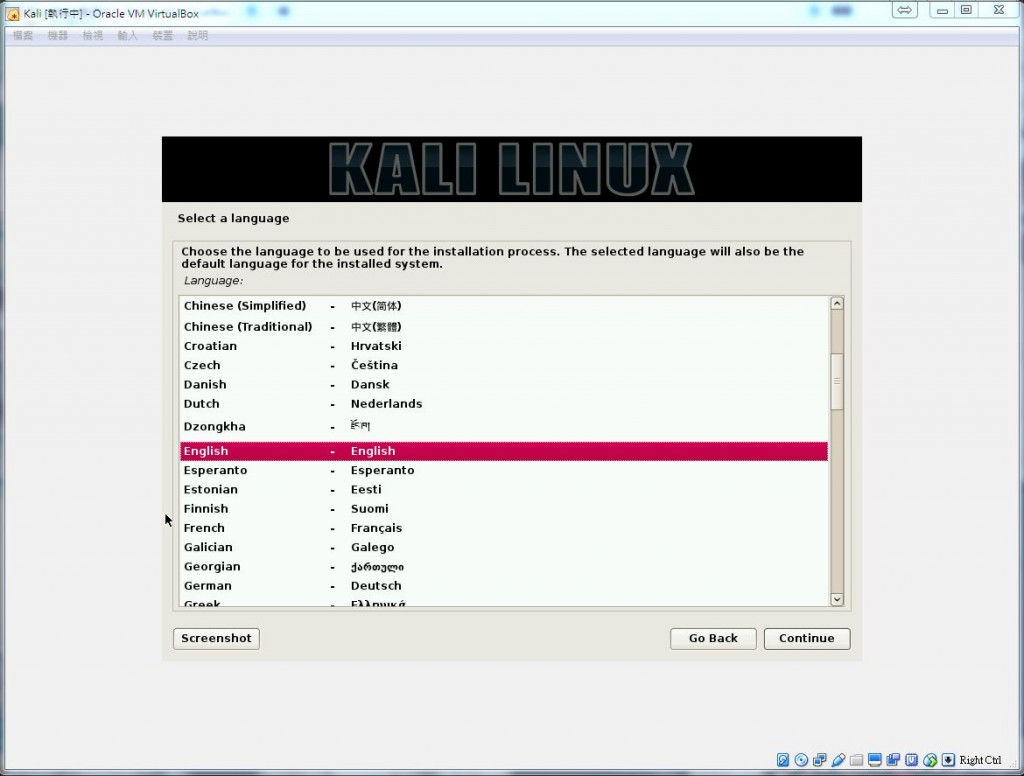Click the virtualization features chip icon
This screenshot has width=1024, height=776.
pyautogui.click(x=911, y=760)
